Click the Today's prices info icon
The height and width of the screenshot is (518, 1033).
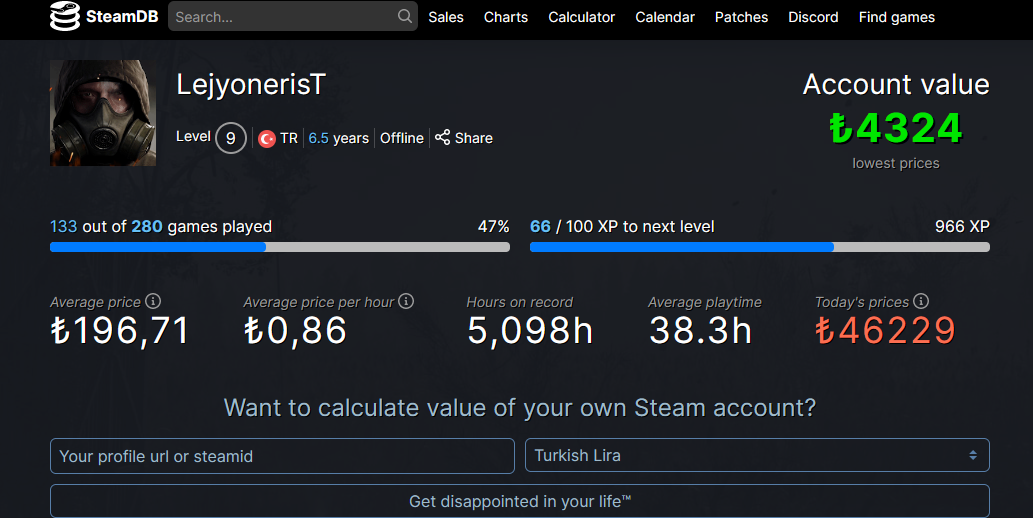tap(921, 301)
